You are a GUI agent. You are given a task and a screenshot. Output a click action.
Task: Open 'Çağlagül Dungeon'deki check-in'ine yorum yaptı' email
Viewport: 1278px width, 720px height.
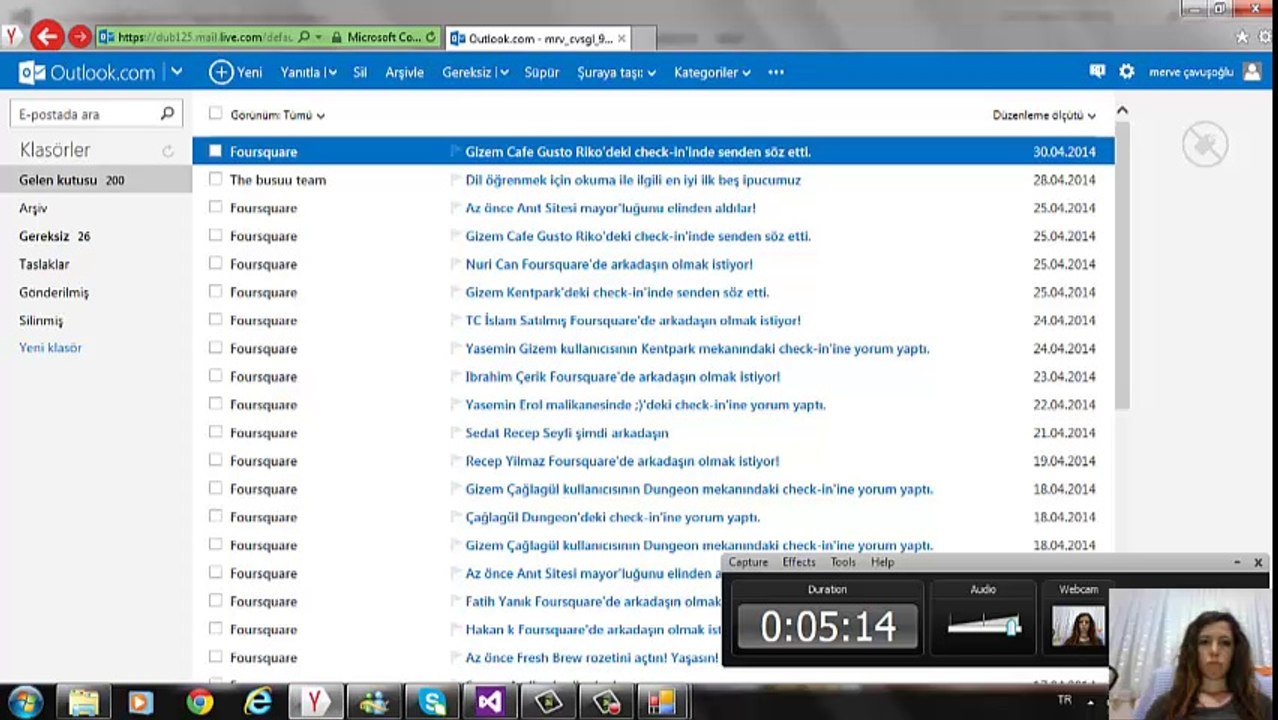tap(612, 517)
